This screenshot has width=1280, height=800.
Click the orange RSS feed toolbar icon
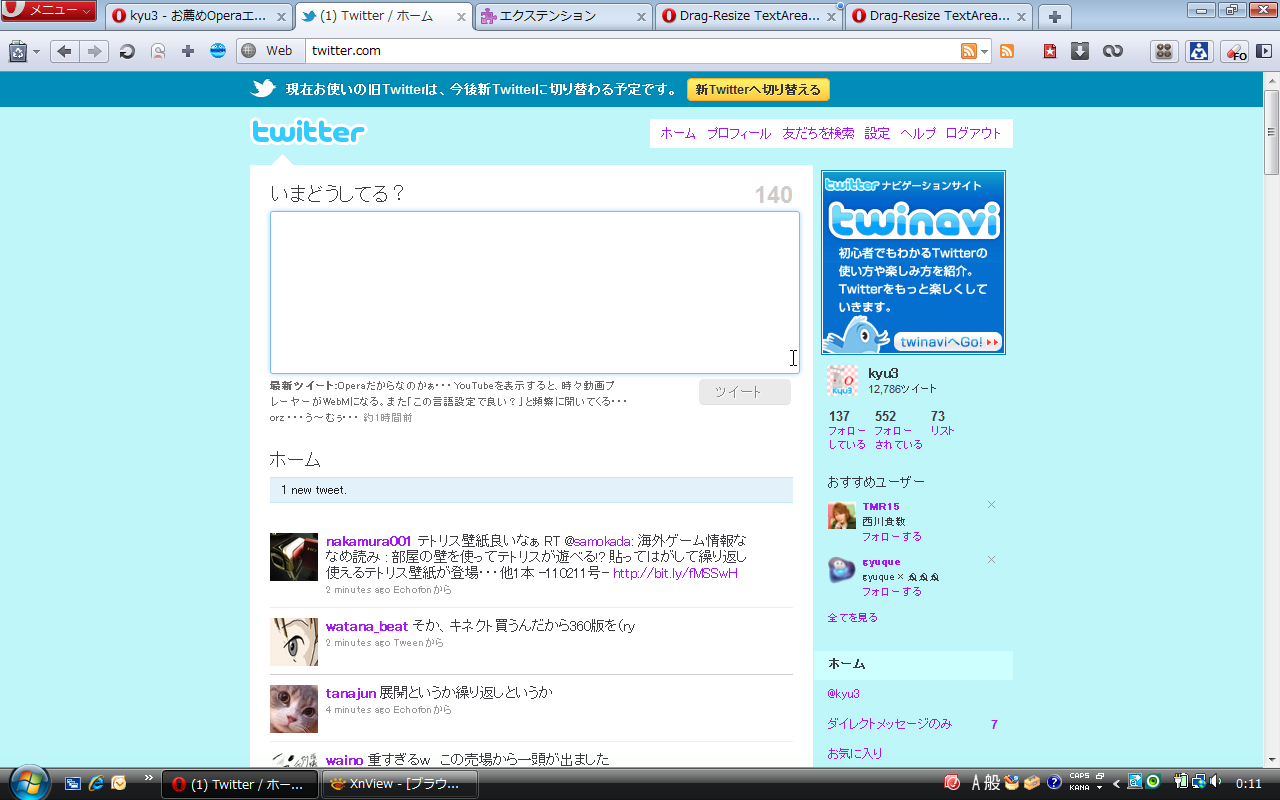coord(1007,51)
